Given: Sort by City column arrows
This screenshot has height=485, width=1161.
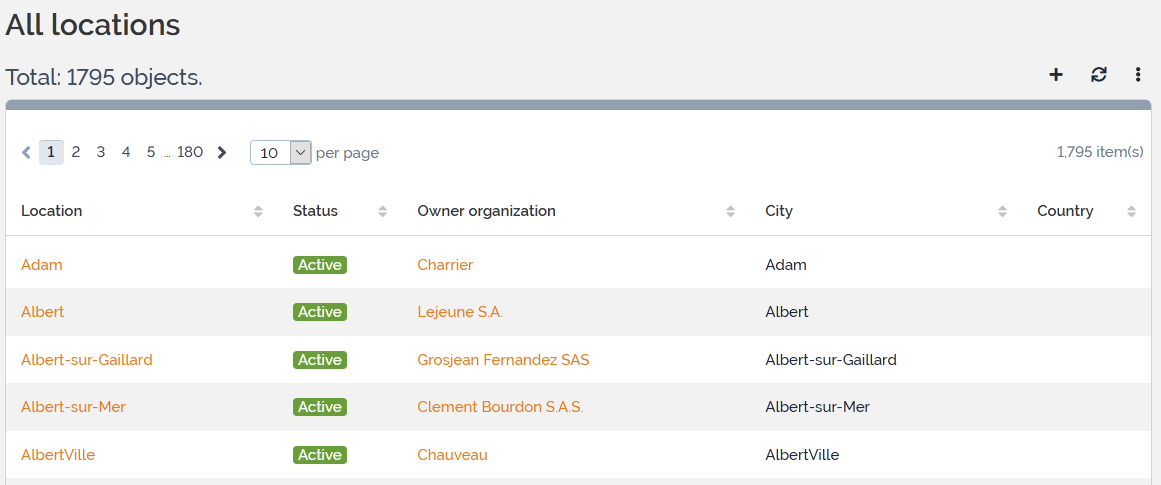Looking at the screenshot, I should [x=1002, y=211].
